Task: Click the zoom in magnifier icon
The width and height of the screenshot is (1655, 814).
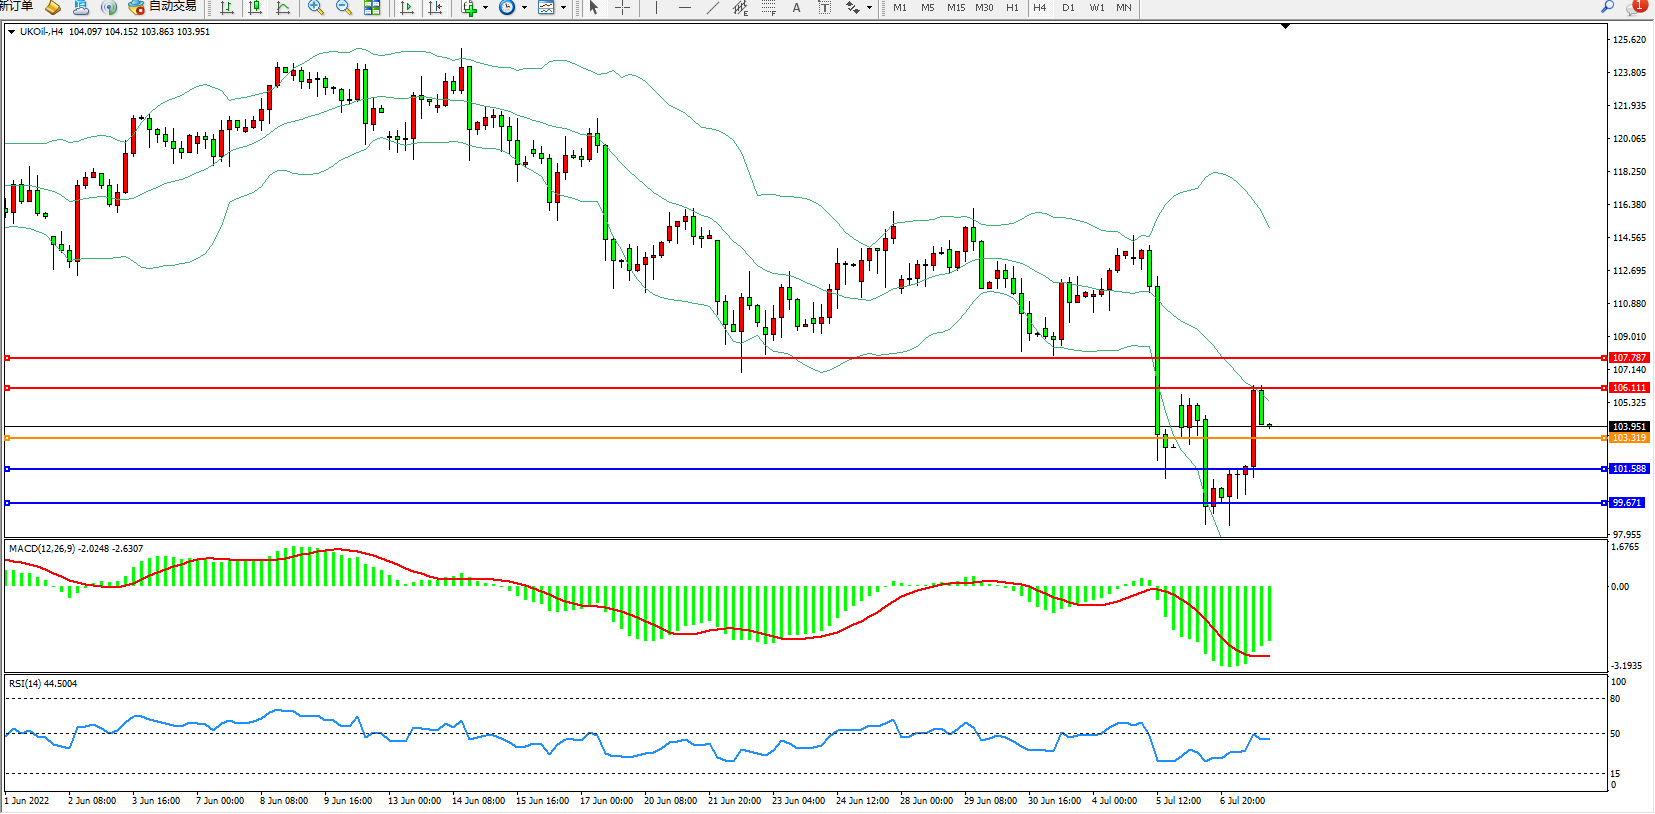Action: coord(316,7)
